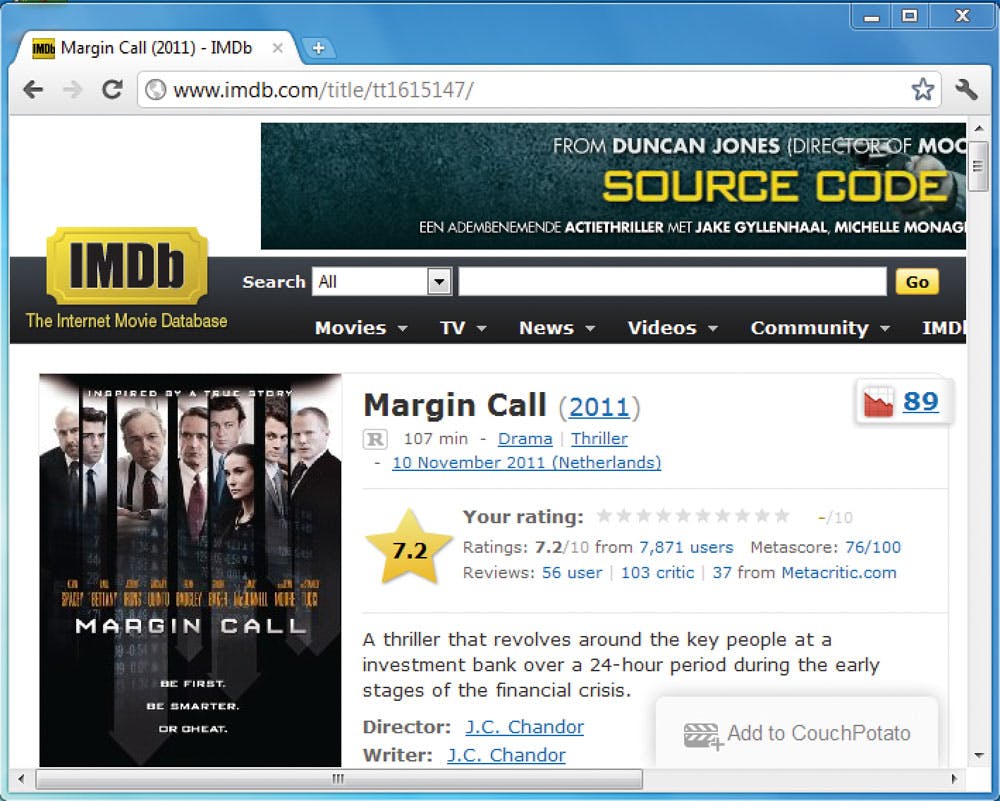1000x801 pixels.
Task: Click the Margin Call movie poster
Action: click(190, 570)
